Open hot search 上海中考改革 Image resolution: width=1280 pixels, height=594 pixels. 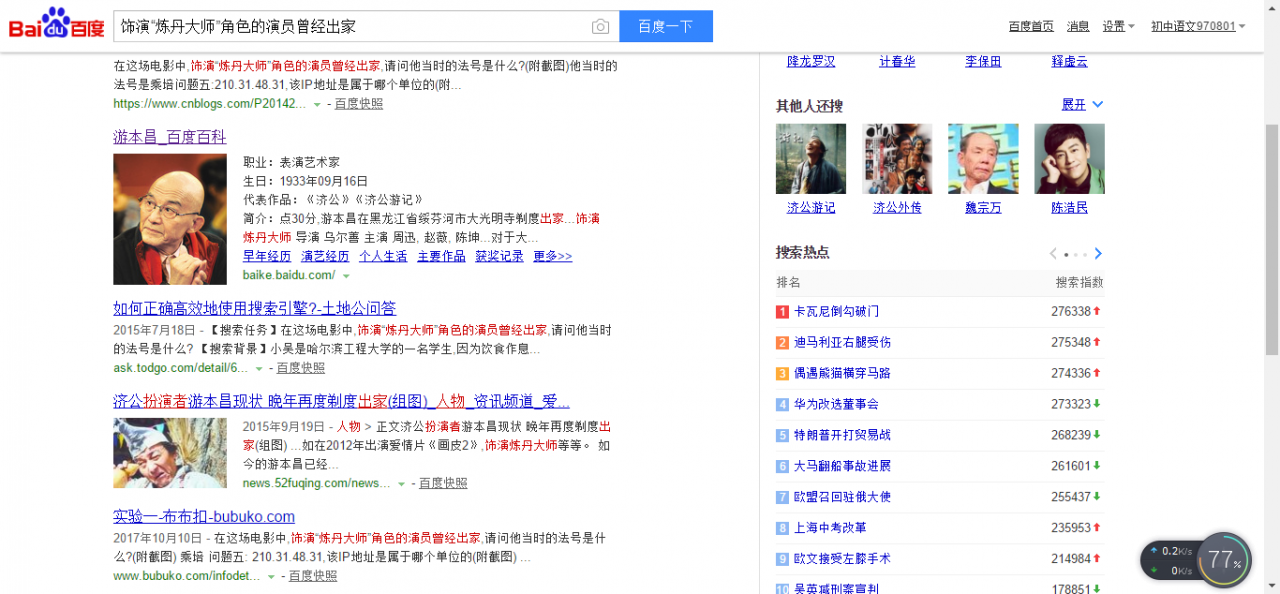(830, 528)
